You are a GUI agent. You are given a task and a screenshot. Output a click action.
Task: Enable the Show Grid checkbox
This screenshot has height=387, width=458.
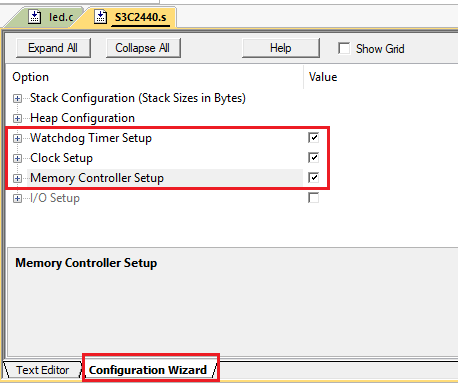pos(344,48)
